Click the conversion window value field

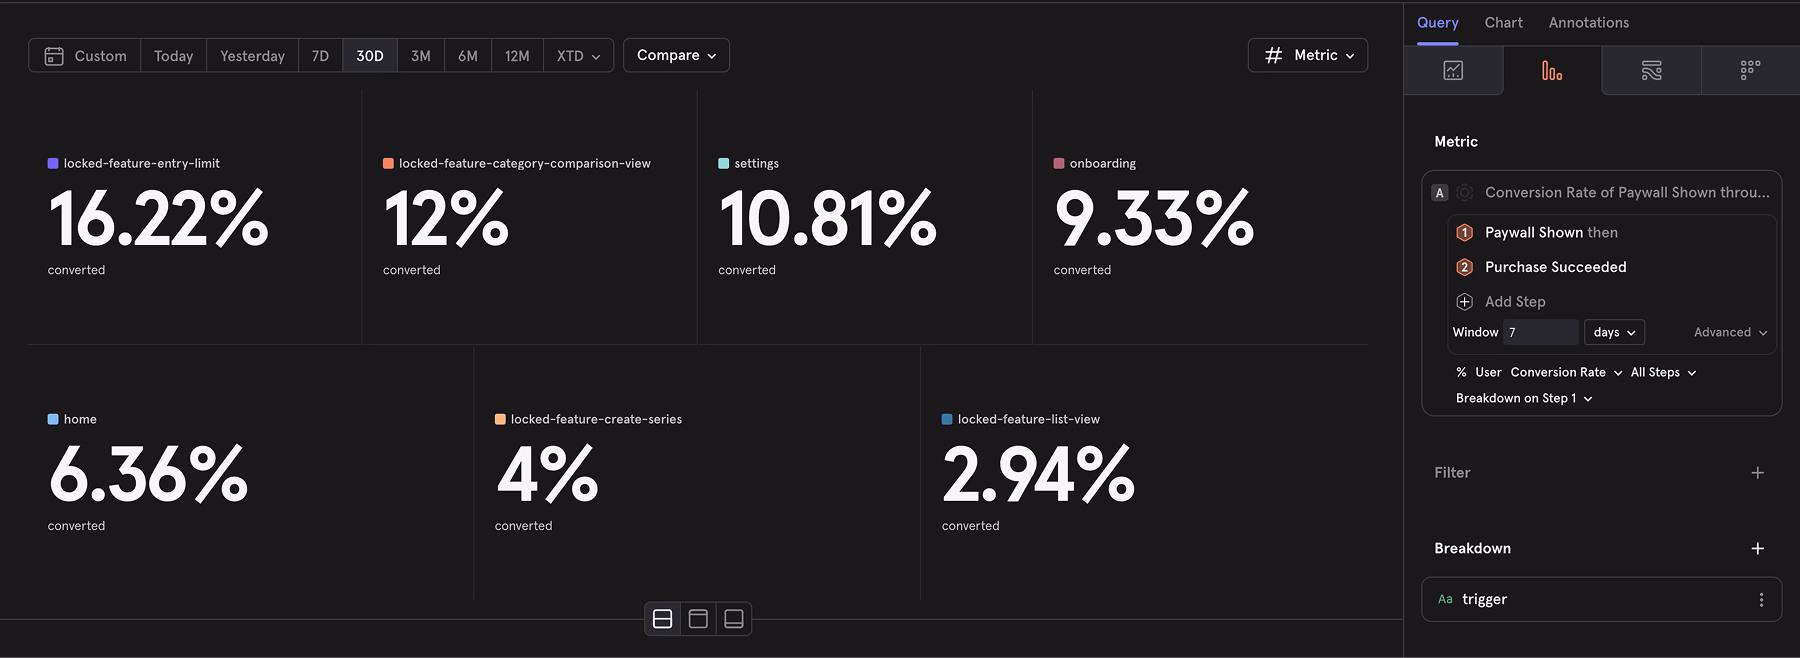click(x=1540, y=332)
